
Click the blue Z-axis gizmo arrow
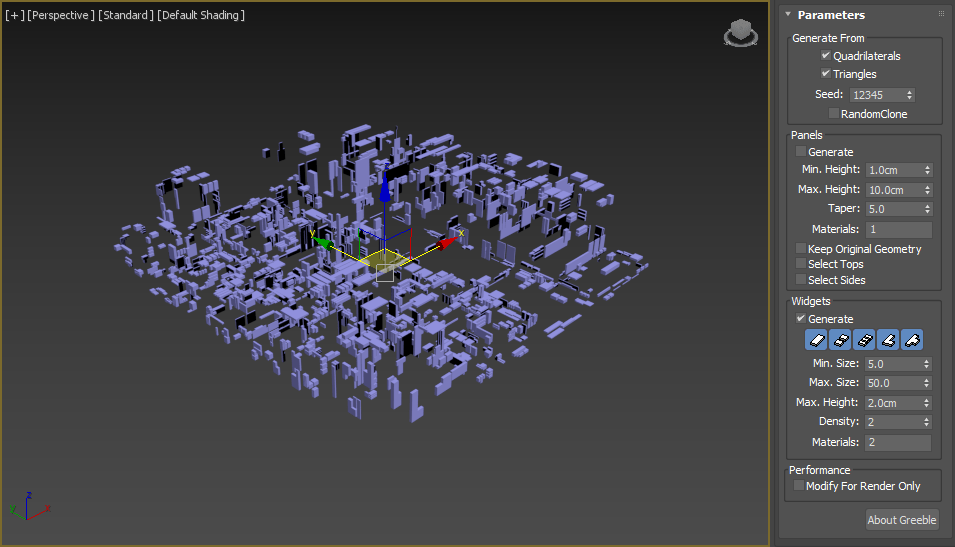point(384,188)
